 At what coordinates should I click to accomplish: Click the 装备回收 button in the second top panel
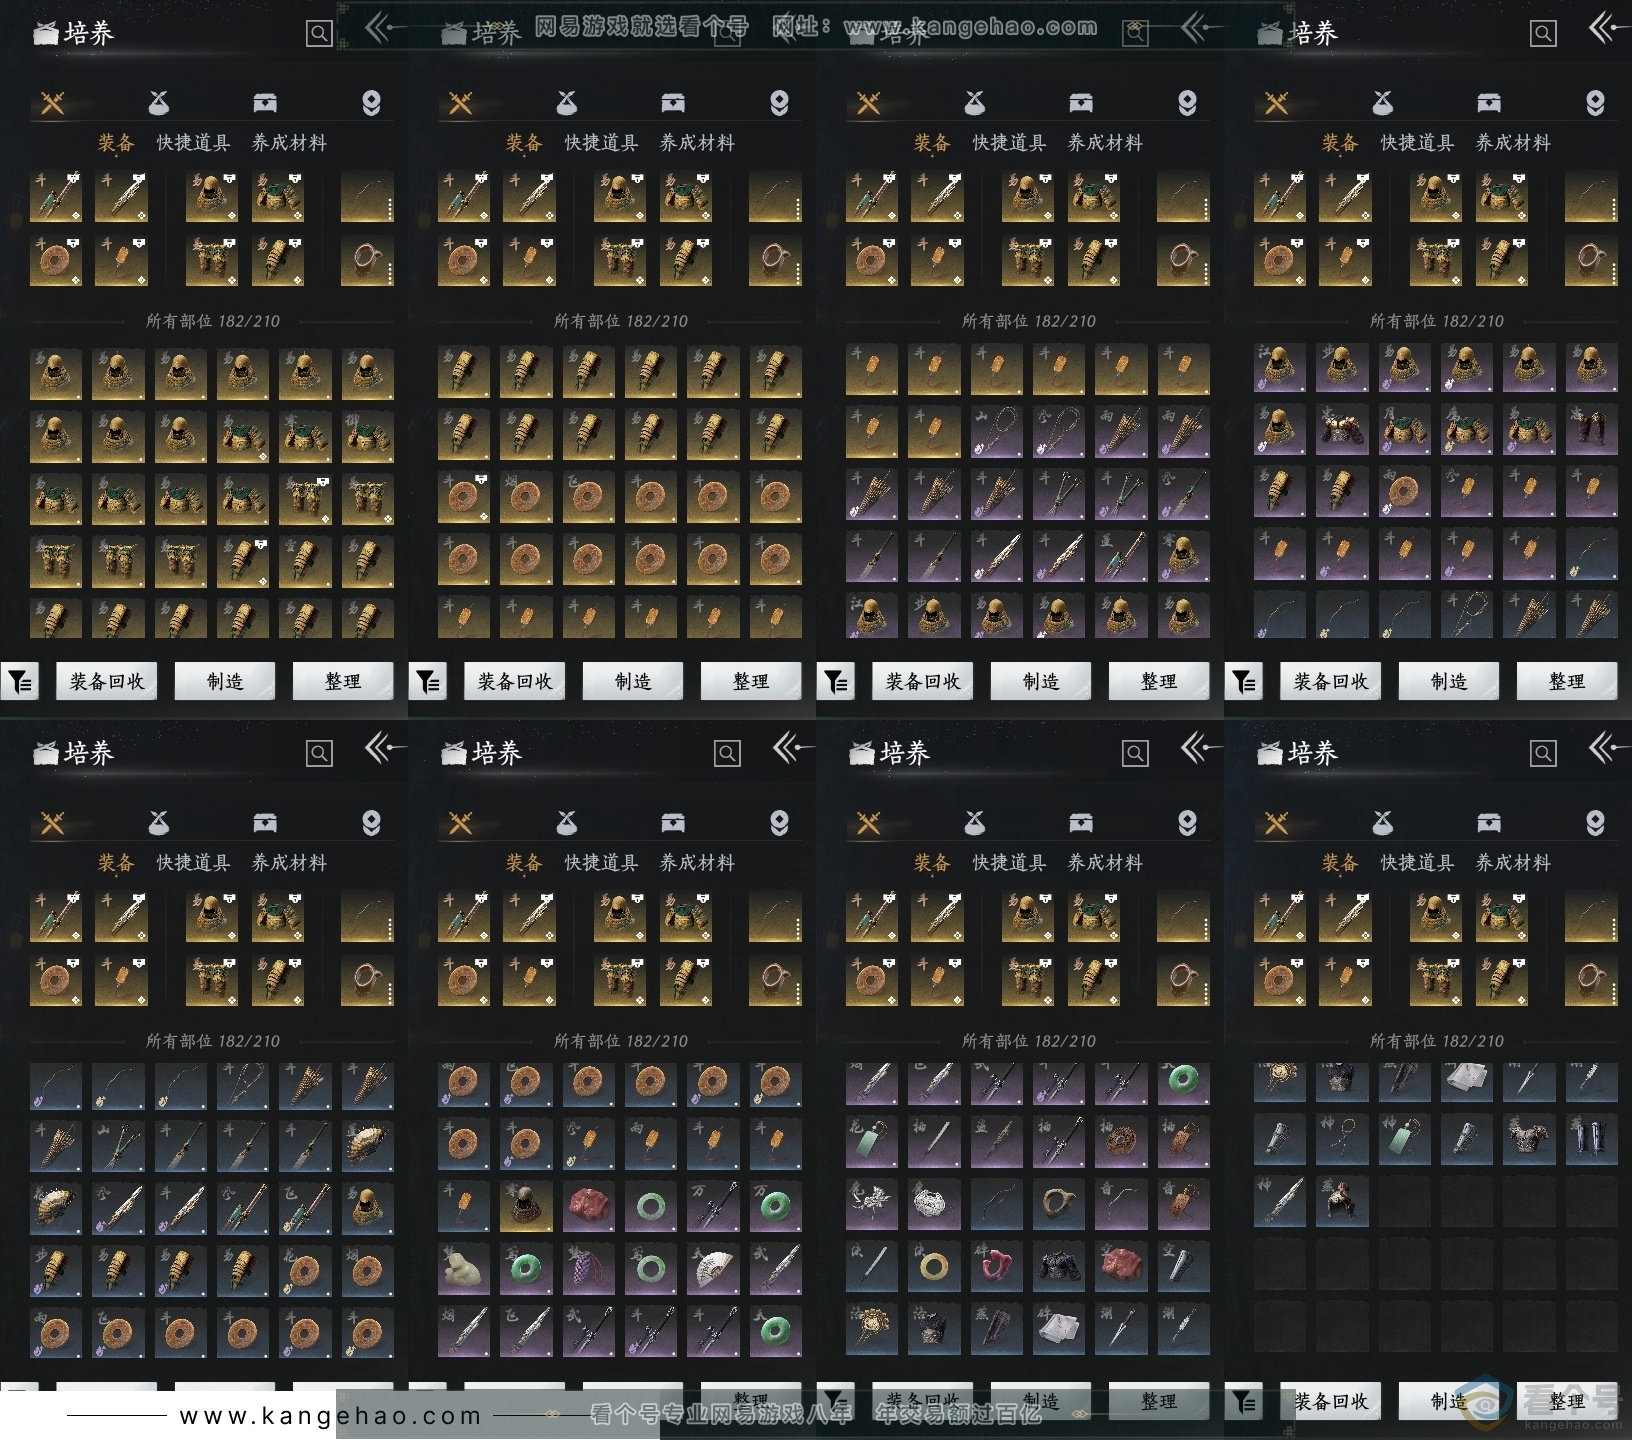click(x=515, y=682)
